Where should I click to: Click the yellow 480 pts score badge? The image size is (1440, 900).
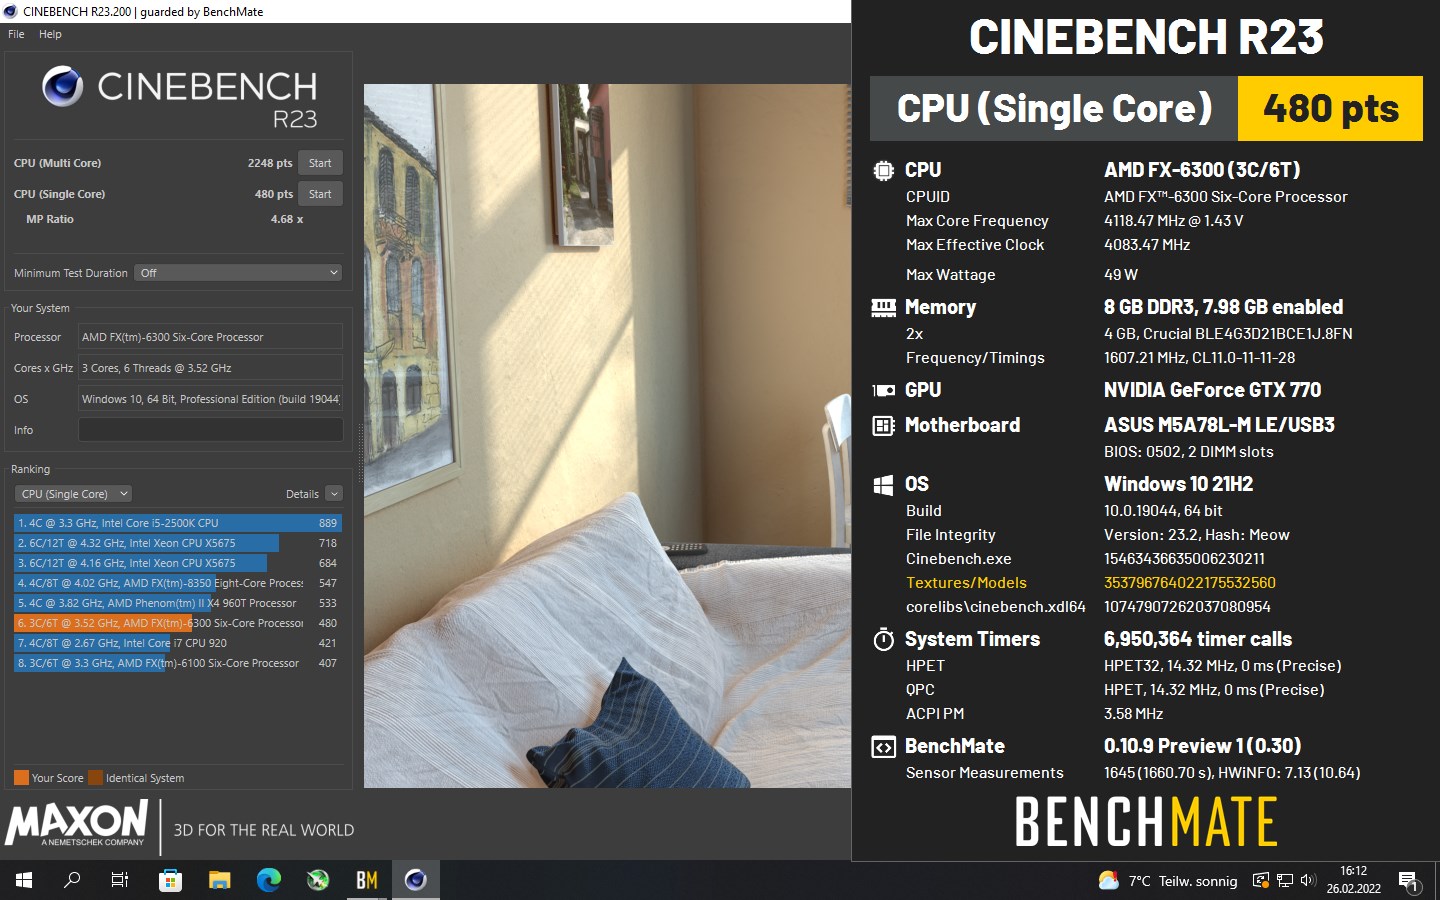(1330, 109)
